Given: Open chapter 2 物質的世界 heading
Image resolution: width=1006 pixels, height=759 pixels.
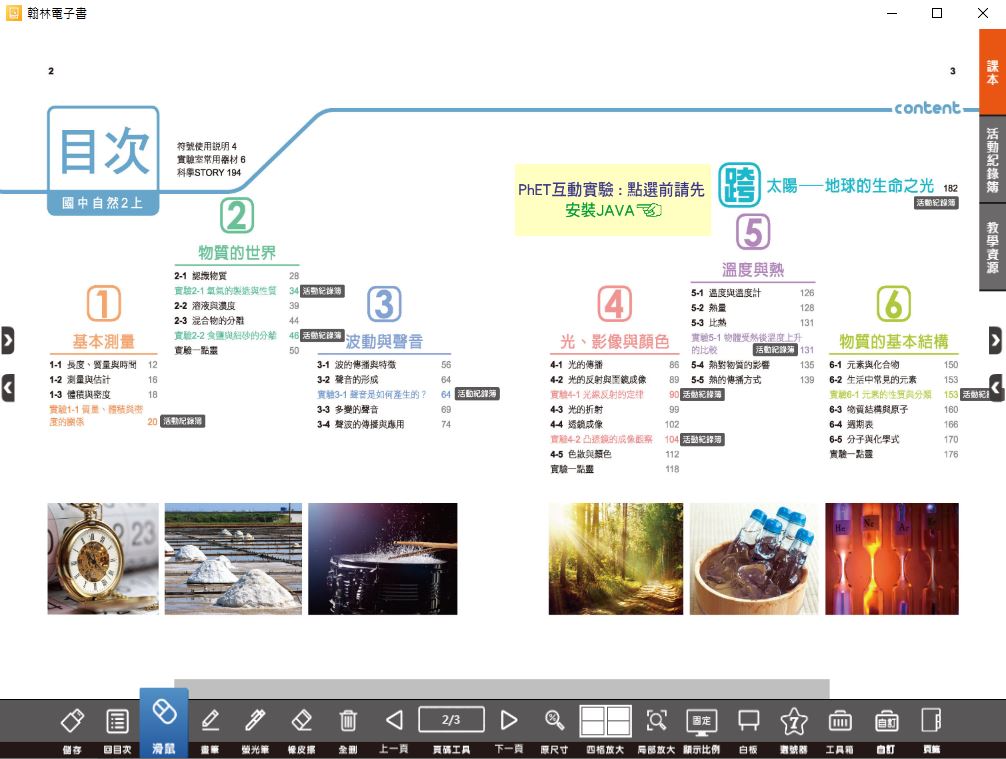Looking at the screenshot, I should [237, 252].
